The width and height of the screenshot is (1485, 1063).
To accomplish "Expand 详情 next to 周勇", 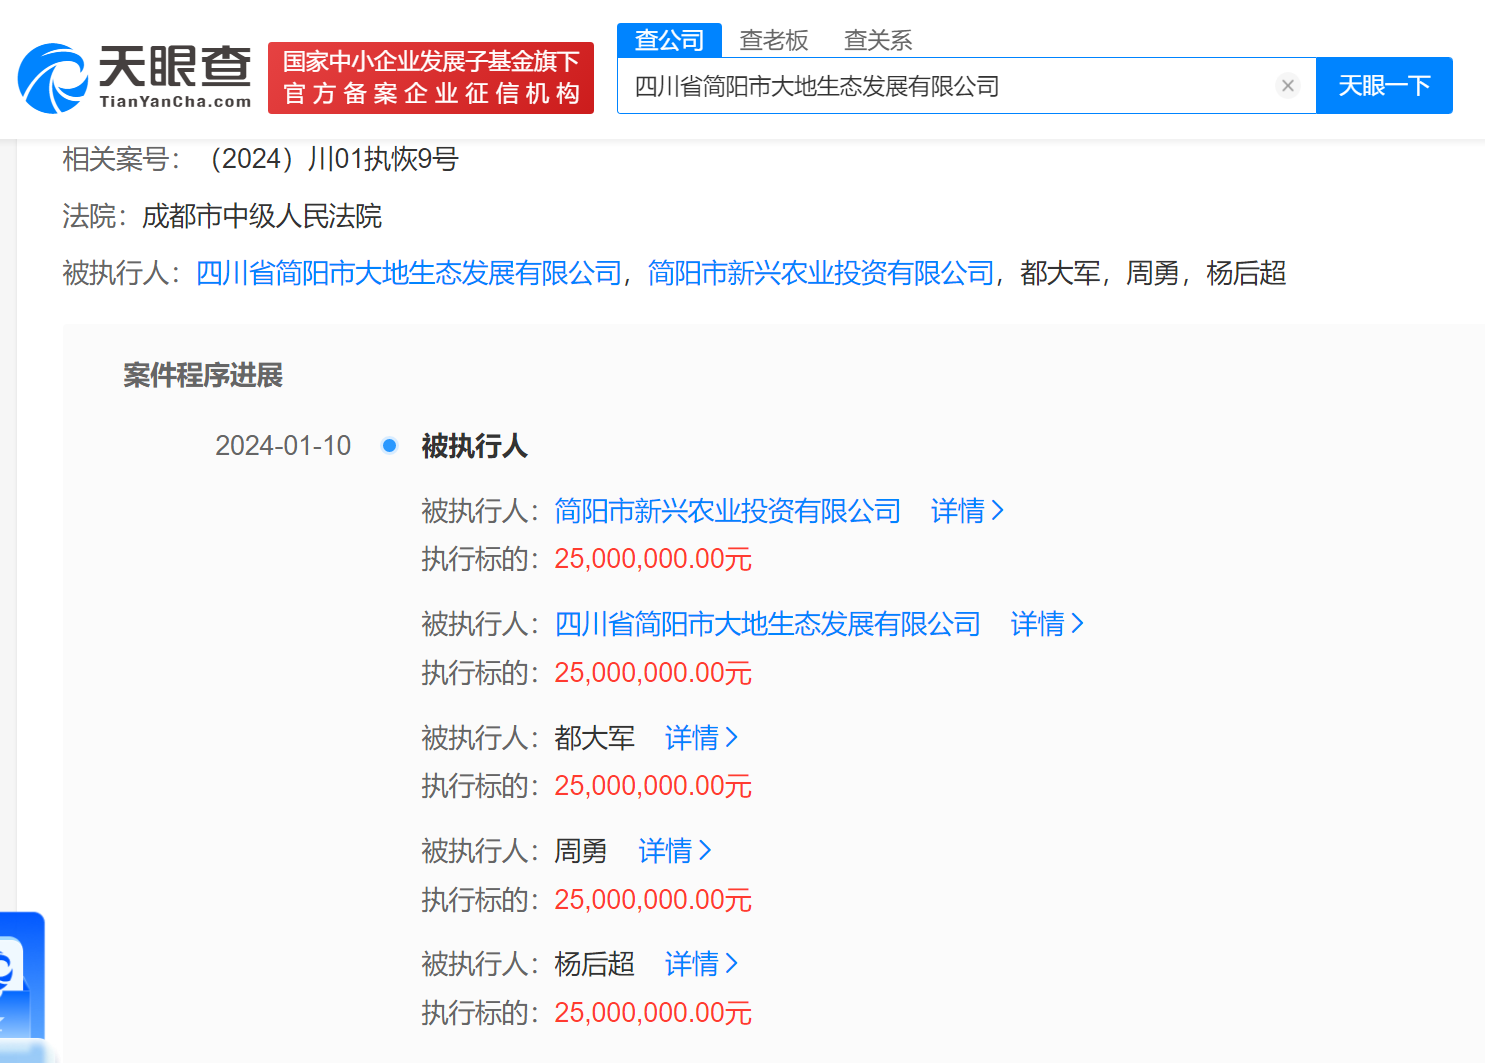I will [x=674, y=851].
